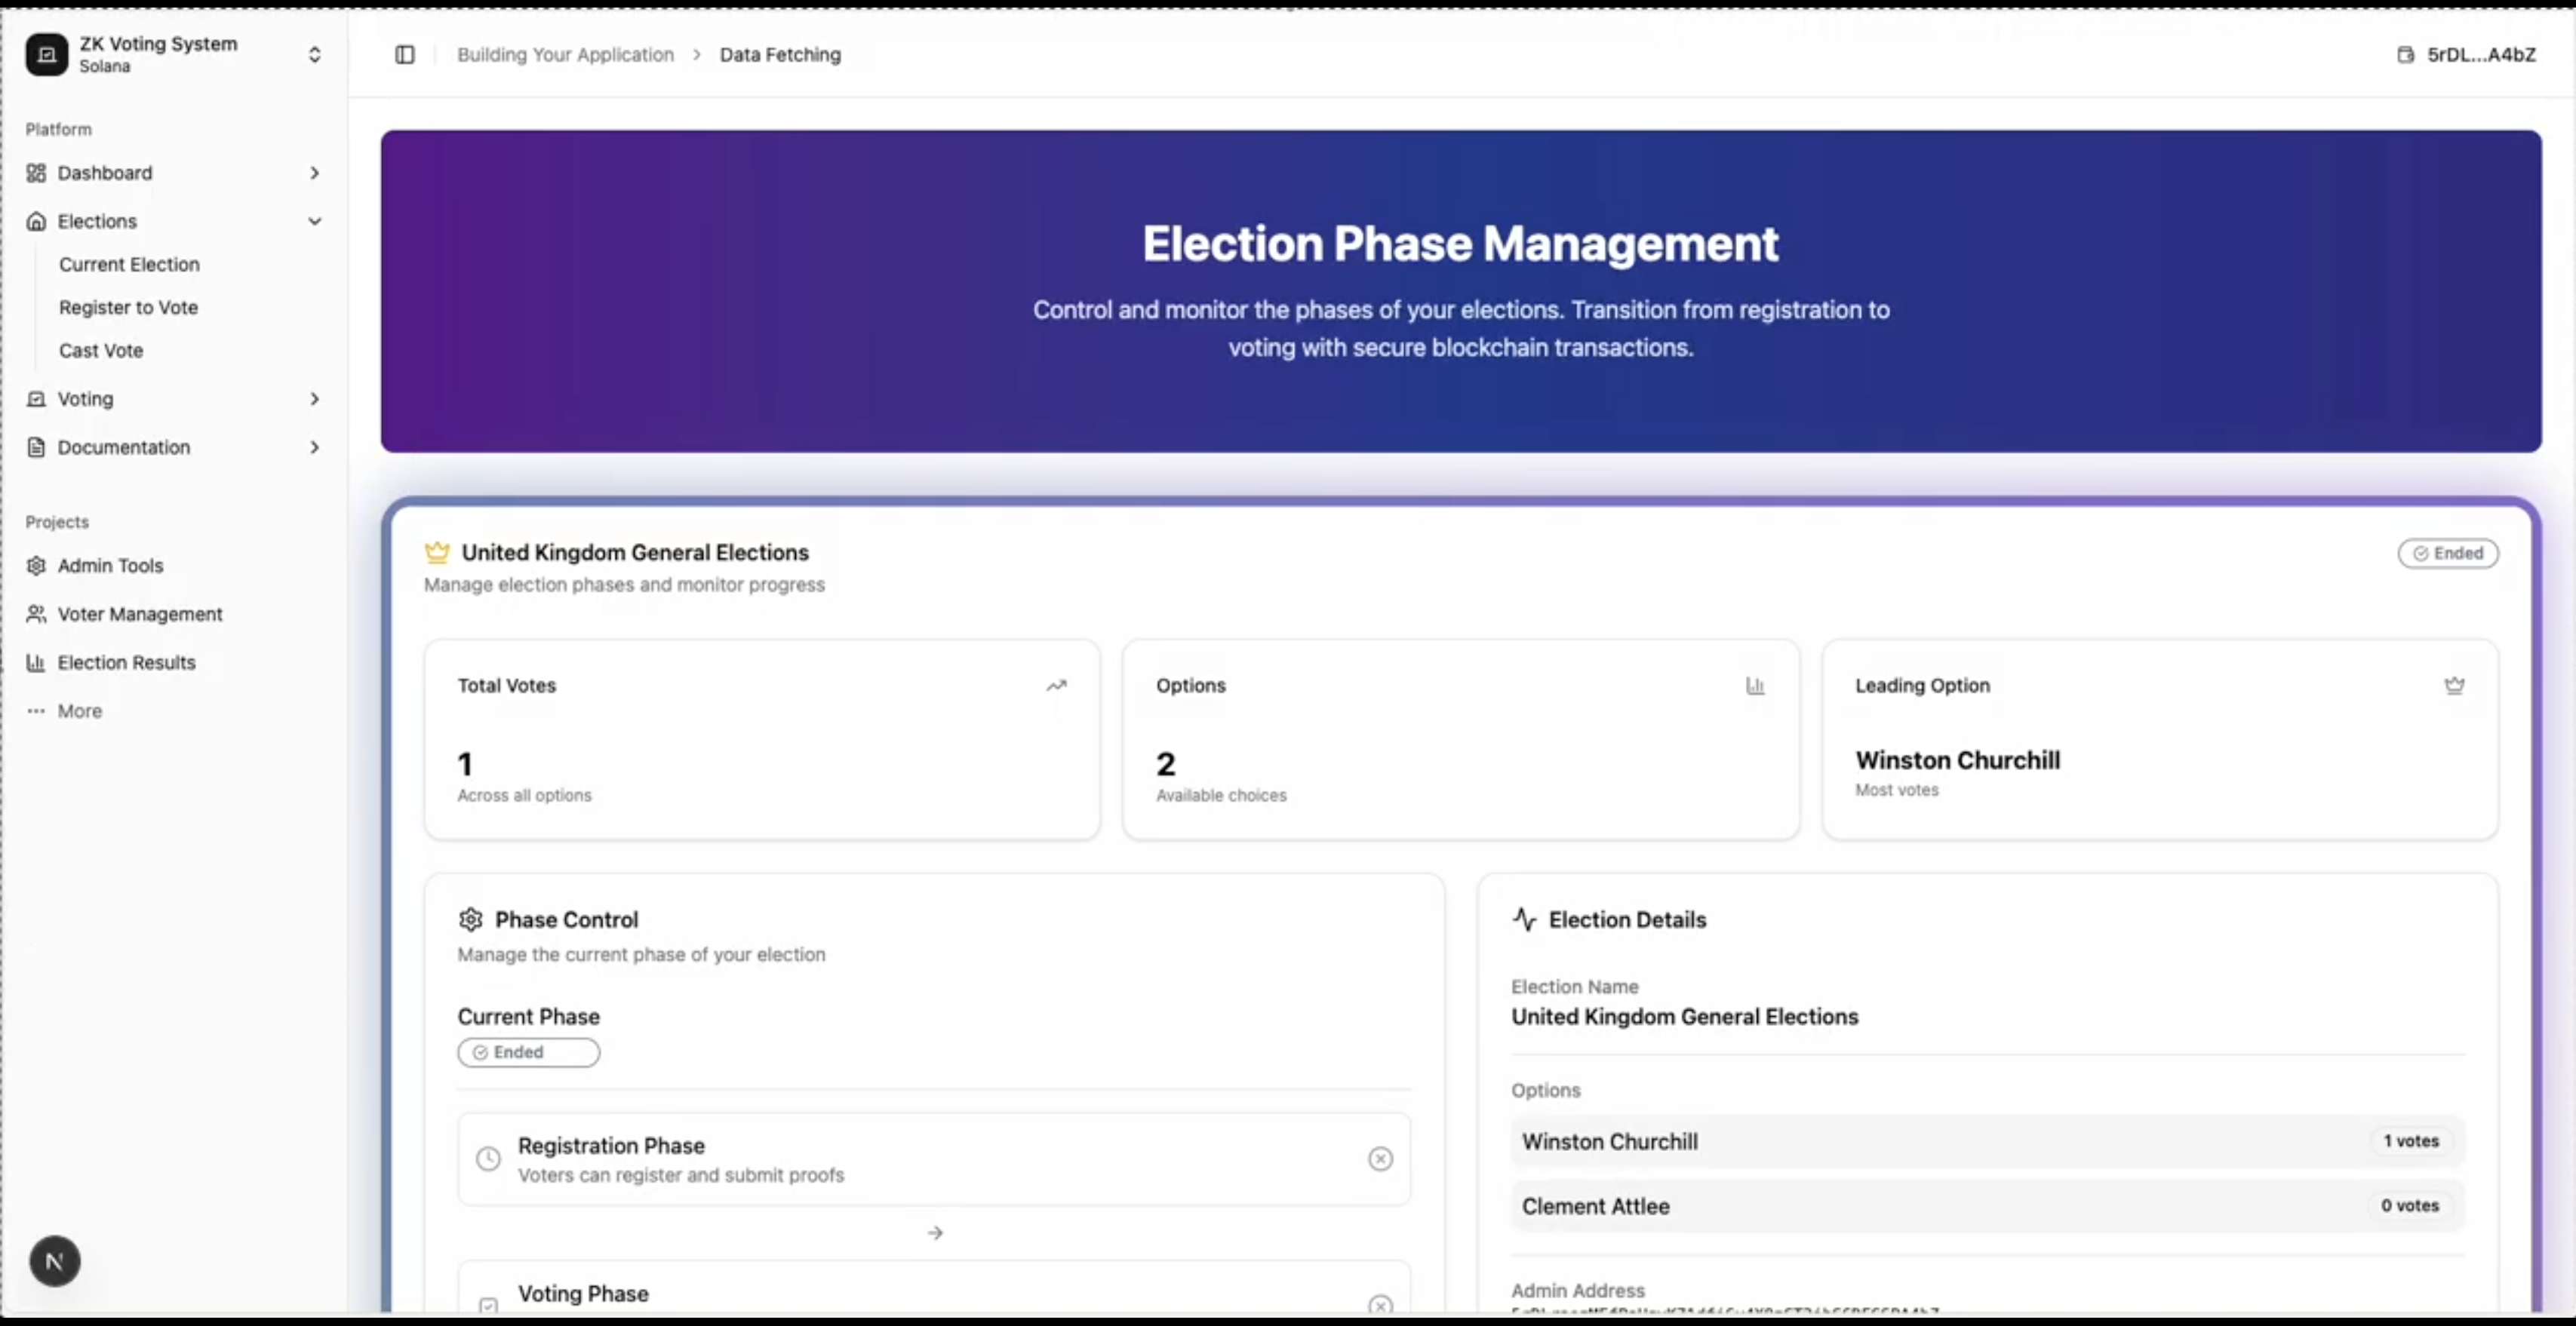Screen dimensions: 2576x1326
Task: Expand the Dashboard sidebar section
Action: [314, 173]
